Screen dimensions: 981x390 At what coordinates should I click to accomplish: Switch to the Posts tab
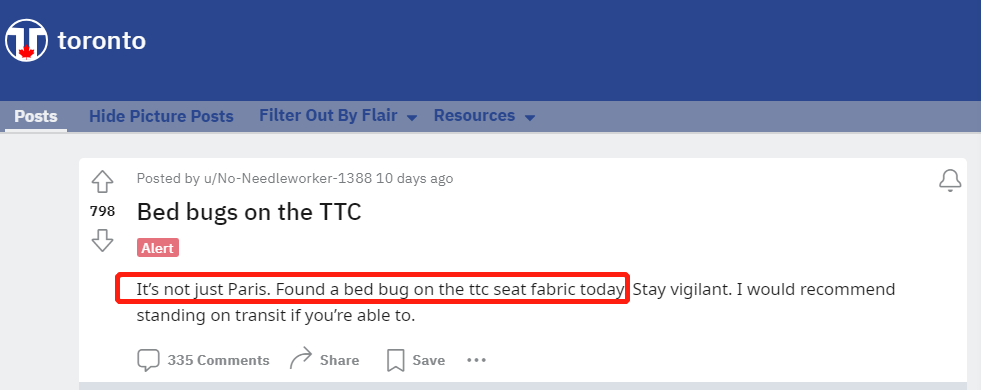(36, 116)
